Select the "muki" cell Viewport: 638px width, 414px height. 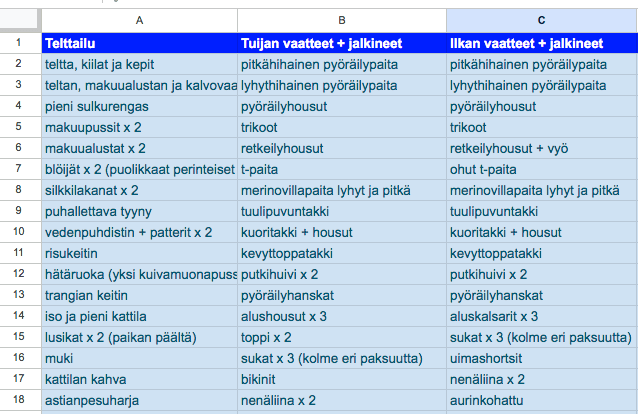click(139, 358)
